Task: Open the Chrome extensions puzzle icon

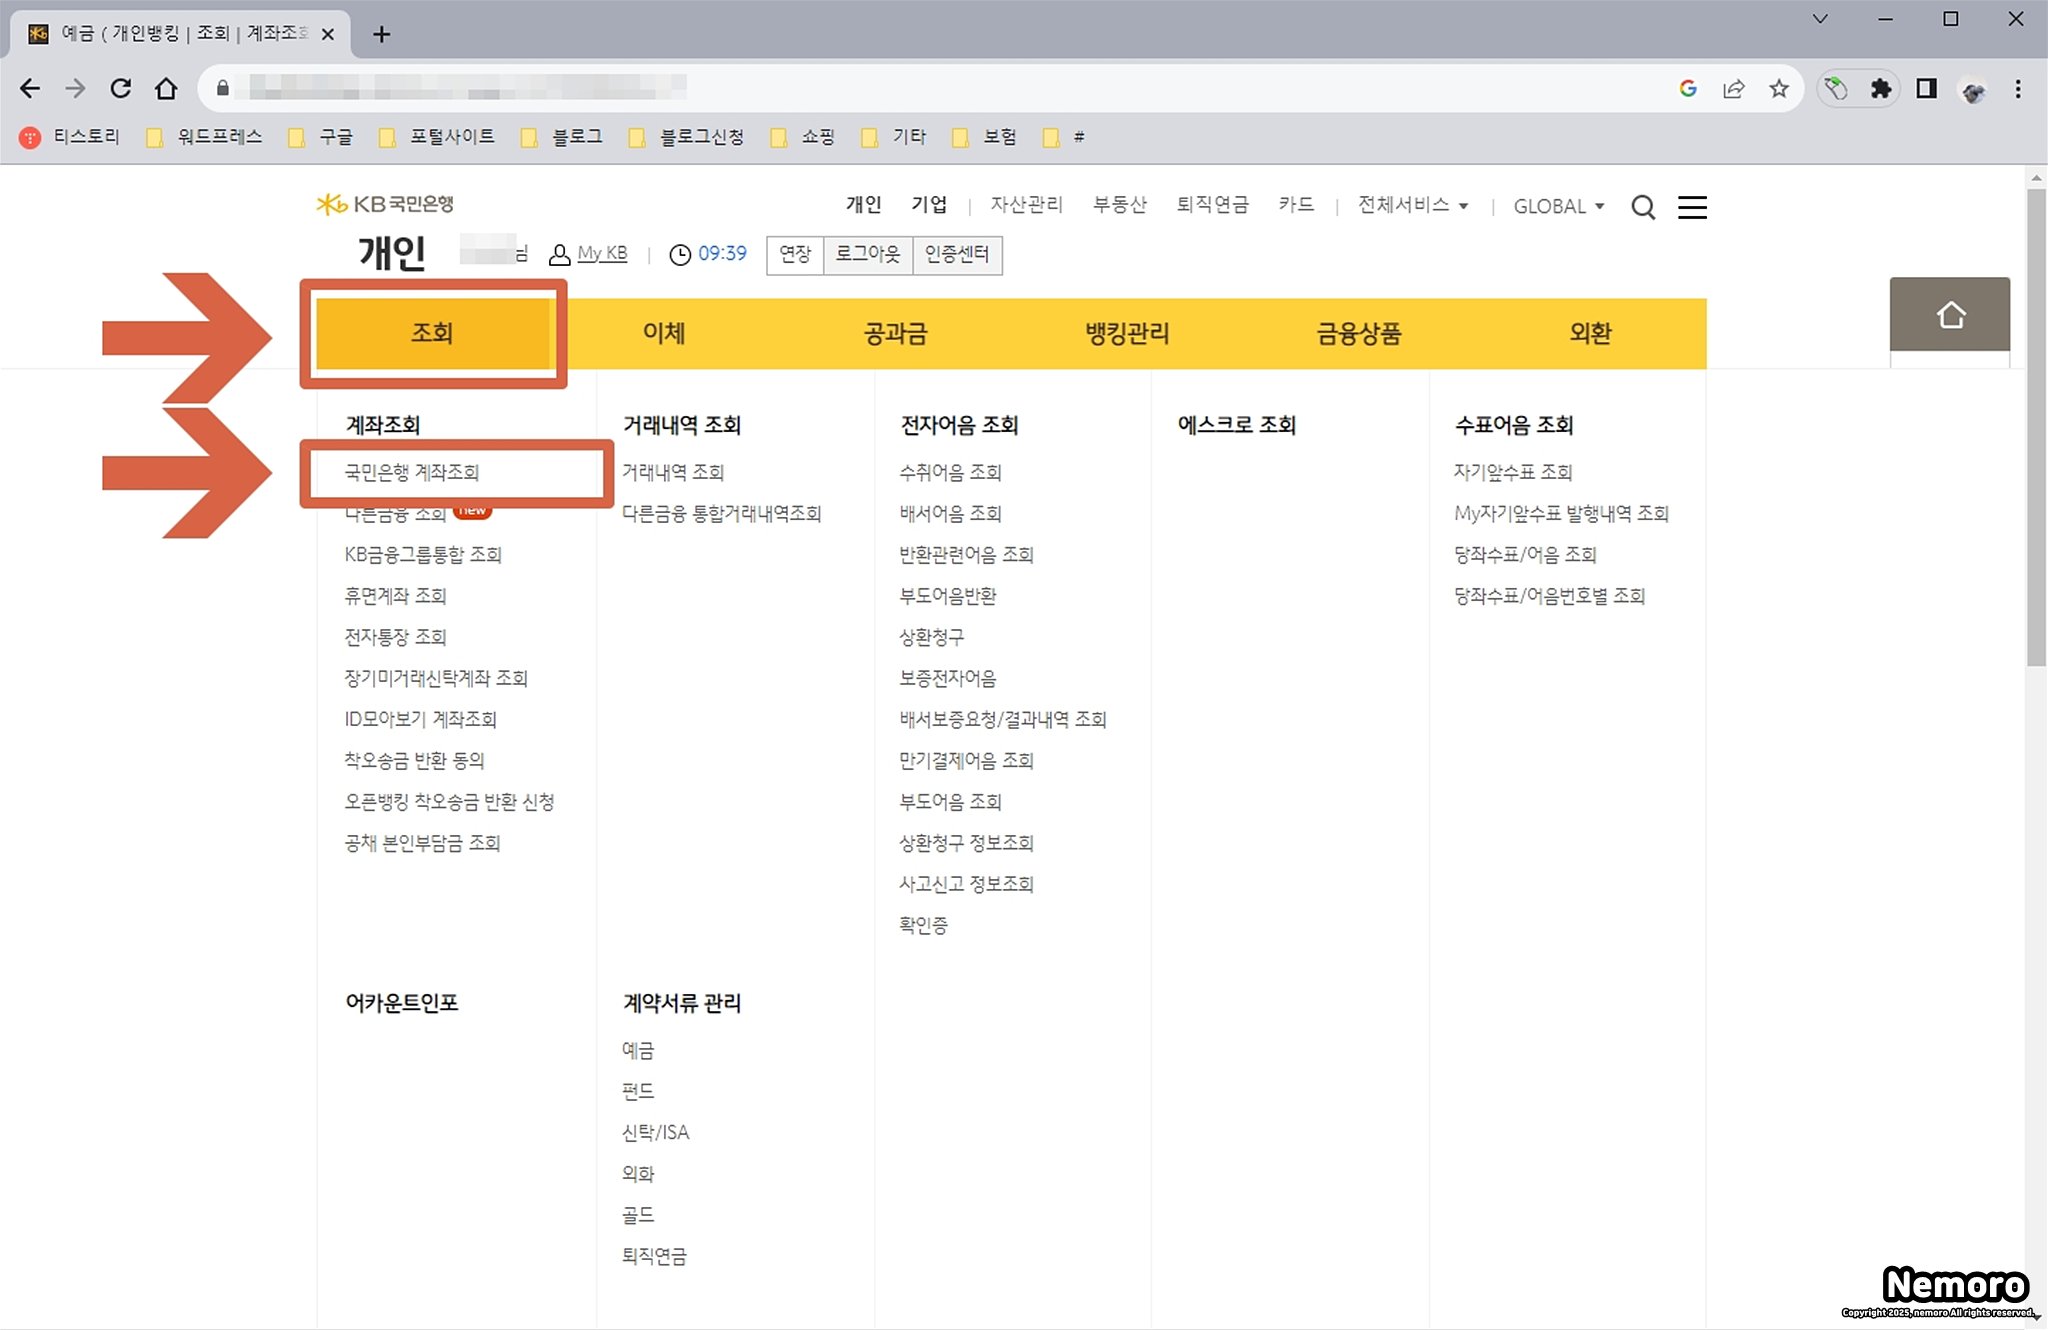Action: (1881, 89)
